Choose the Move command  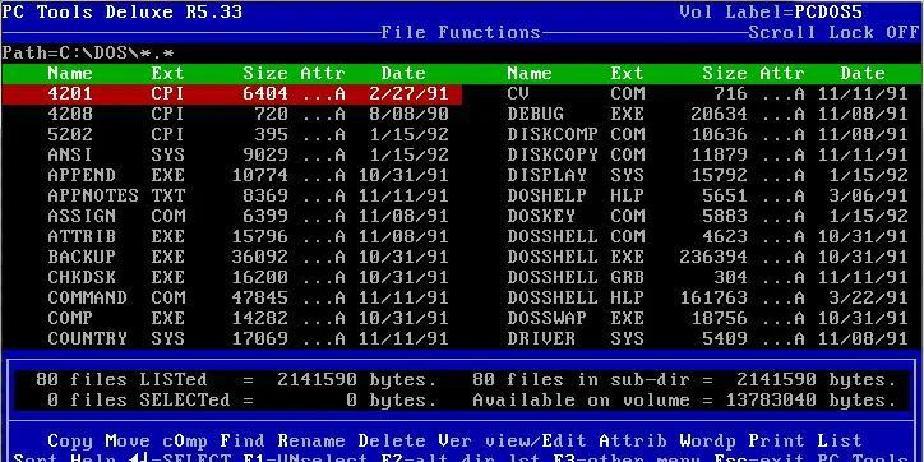point(125,440)
